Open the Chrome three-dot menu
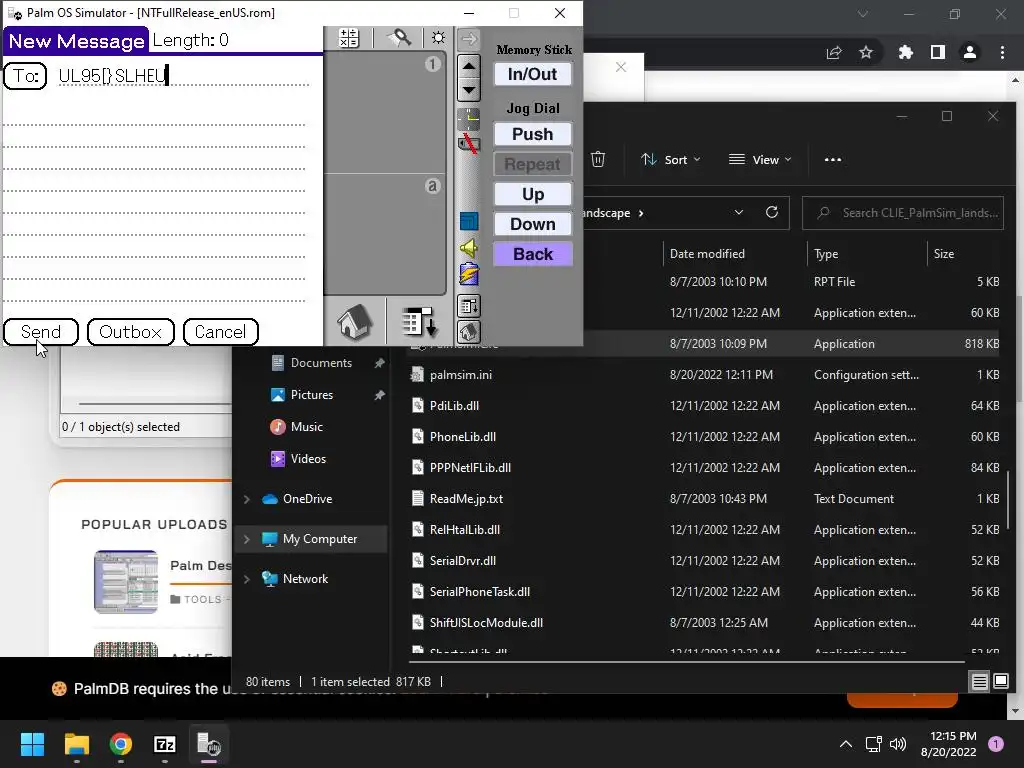This screenshot has height=768, width=1024. pos(1002,52)
